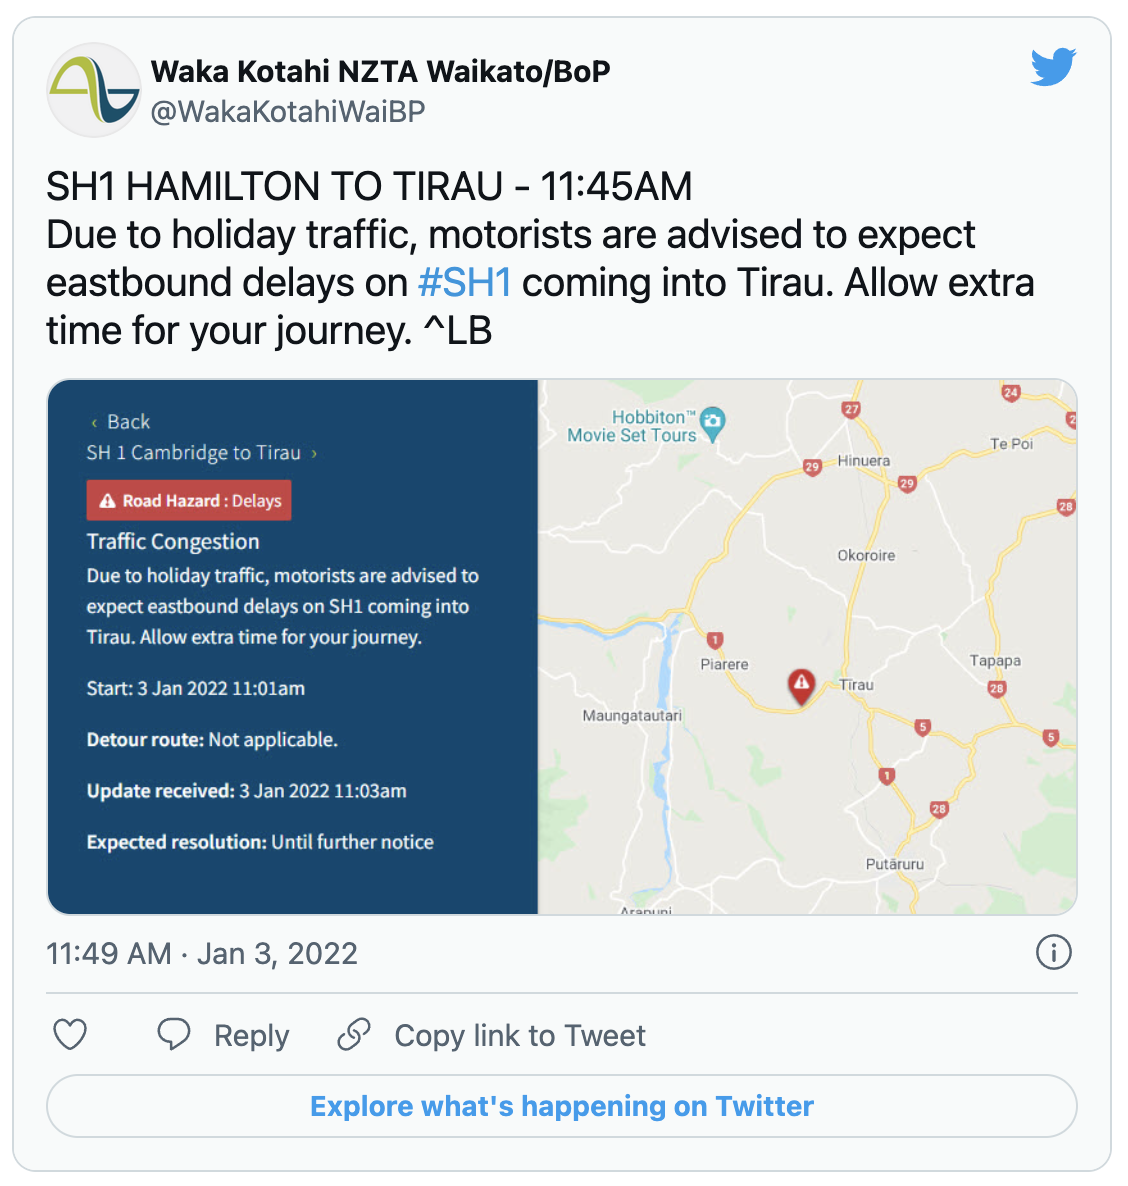This screenshot has width=1128, height=1186.
Task: Click the Road Hazard: Delays badge
Action: (189, 501)
